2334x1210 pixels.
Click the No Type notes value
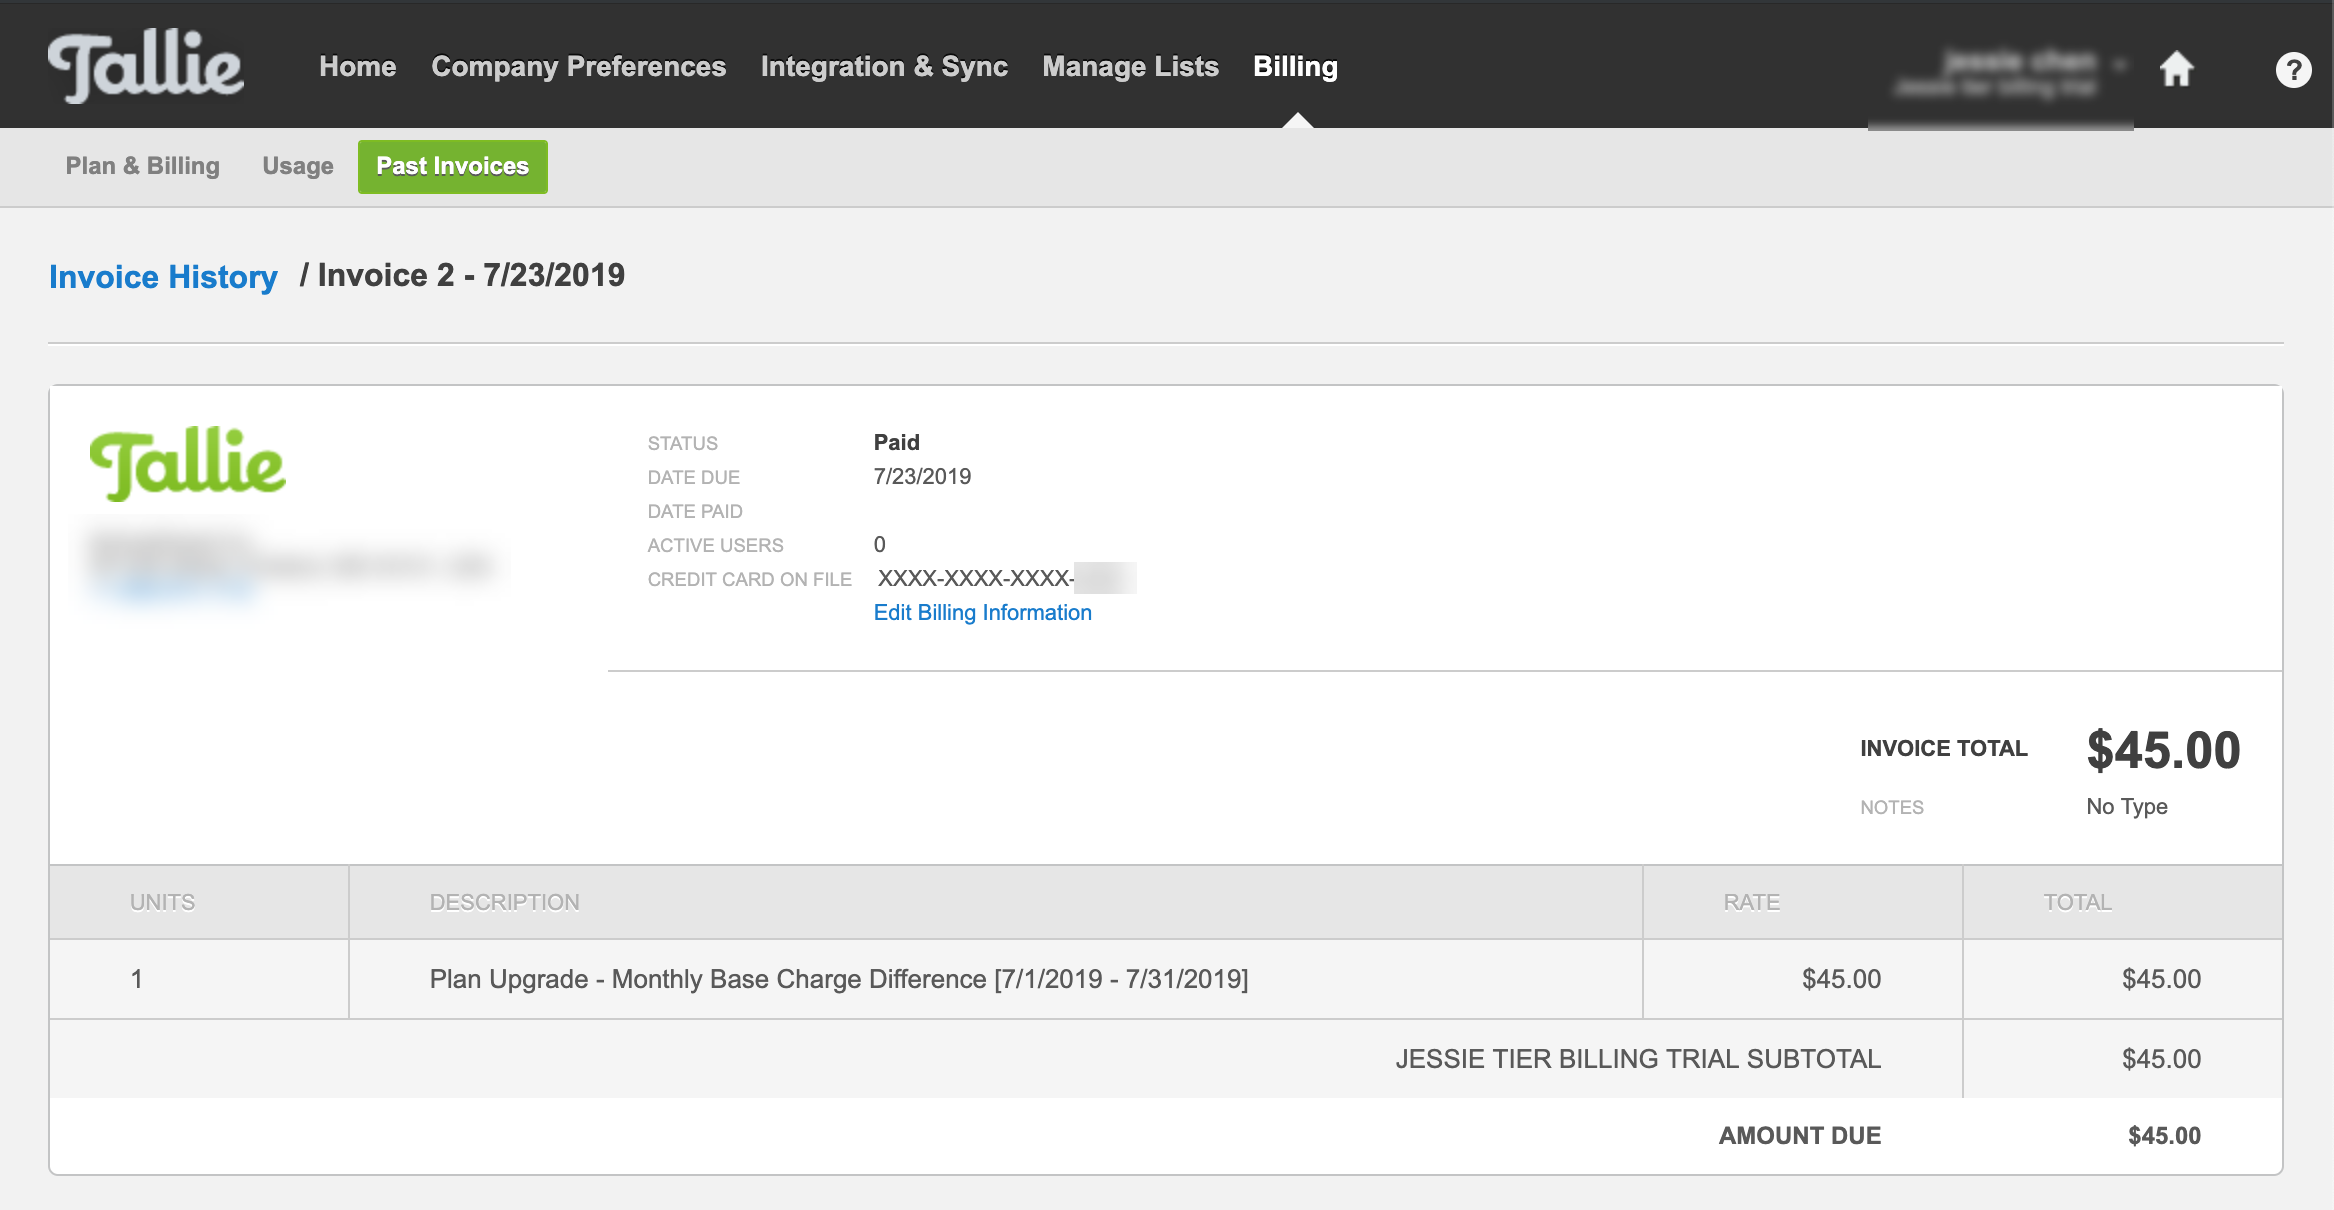(2127, 806)
